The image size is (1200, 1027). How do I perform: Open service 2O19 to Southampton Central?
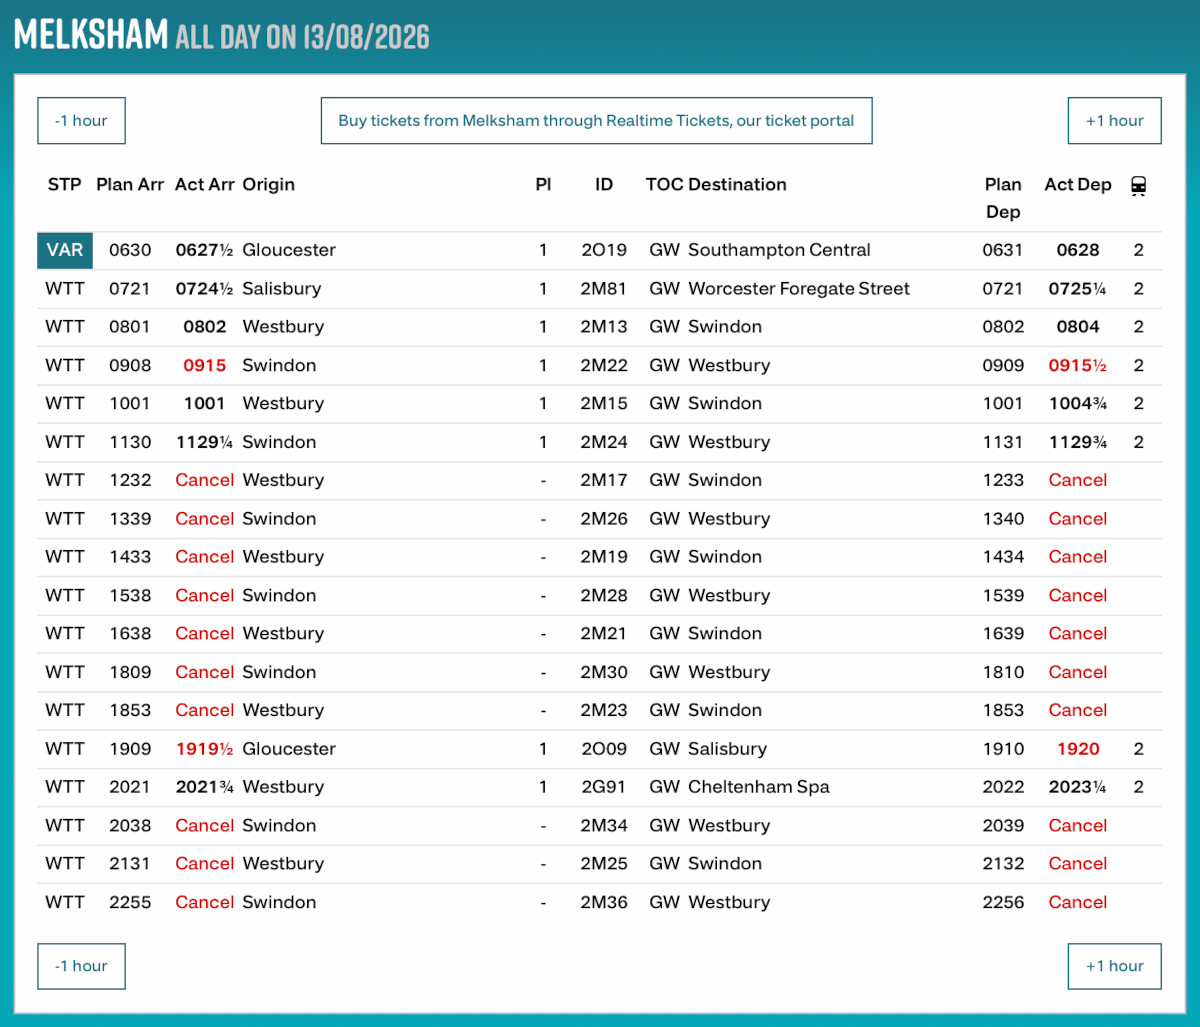(604, 250)
